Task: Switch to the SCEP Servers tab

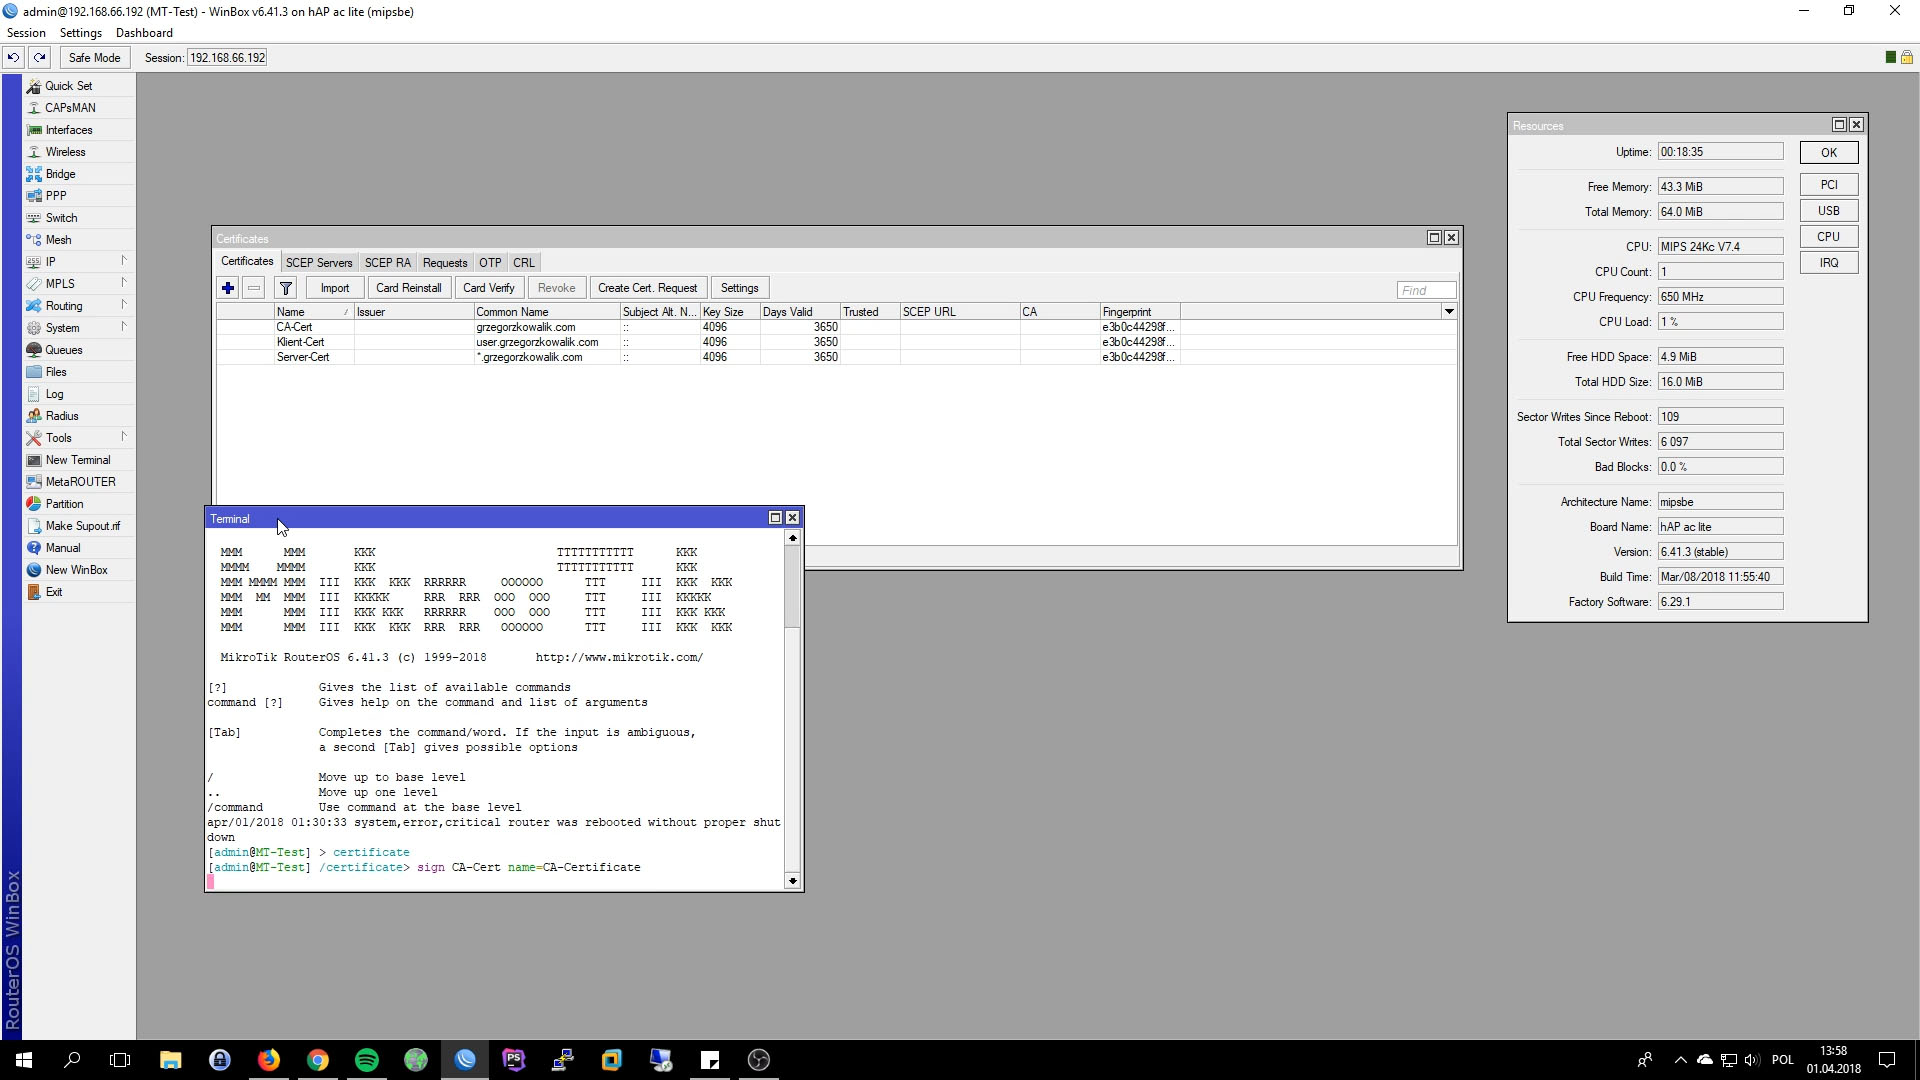Action: (x=316, y=261)
